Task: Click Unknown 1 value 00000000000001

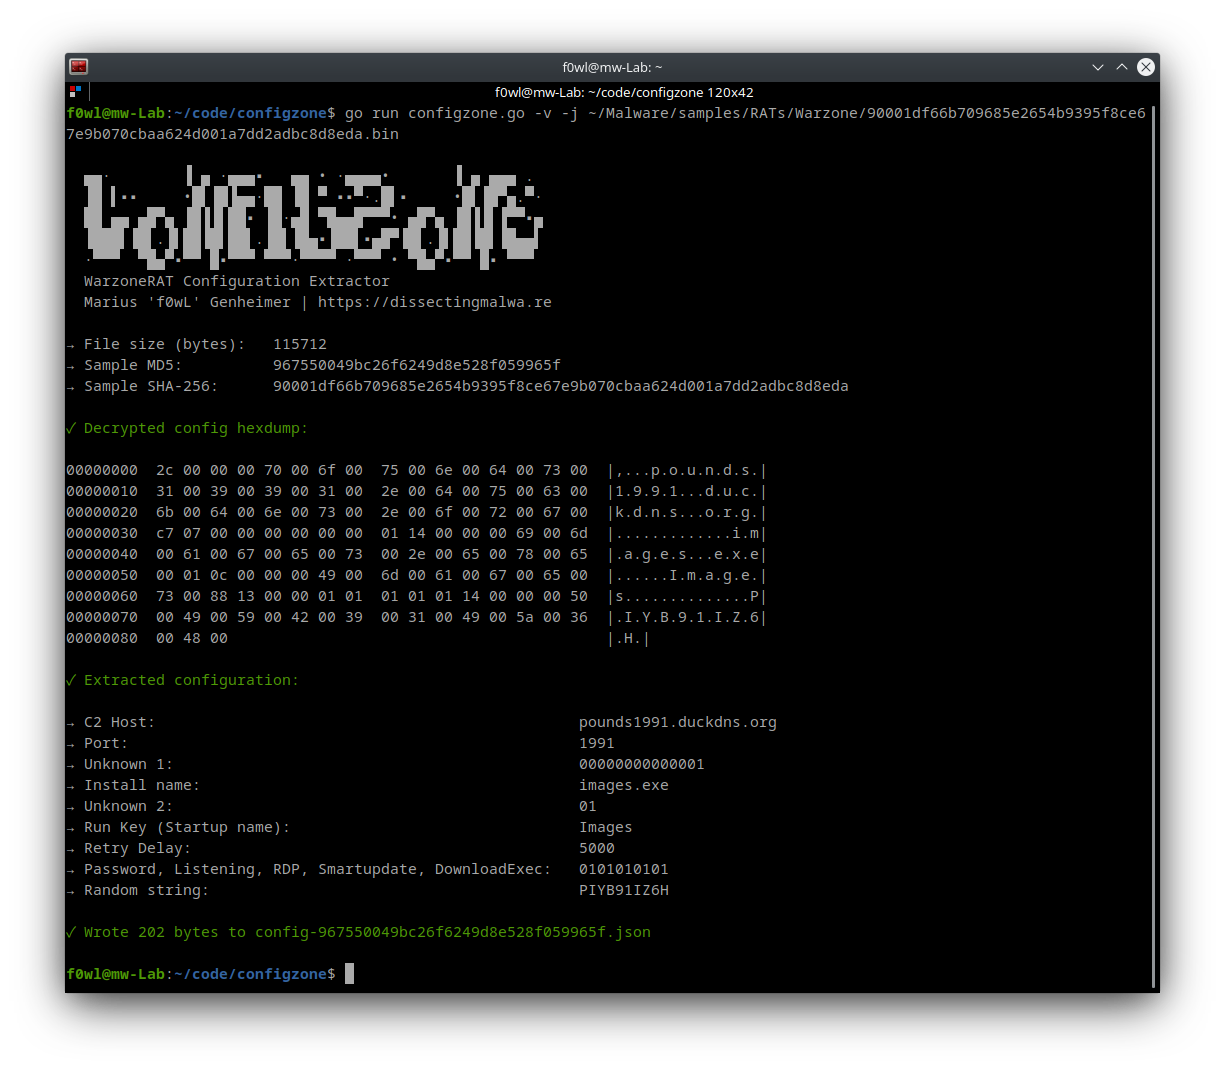Action: (642, 764)
